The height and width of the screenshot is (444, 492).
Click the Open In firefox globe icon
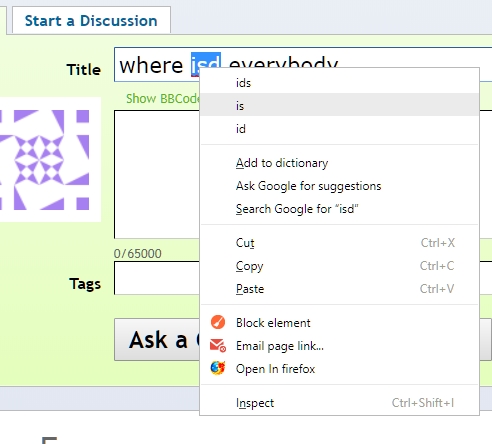pyautogui.click(x=218, y=368)
